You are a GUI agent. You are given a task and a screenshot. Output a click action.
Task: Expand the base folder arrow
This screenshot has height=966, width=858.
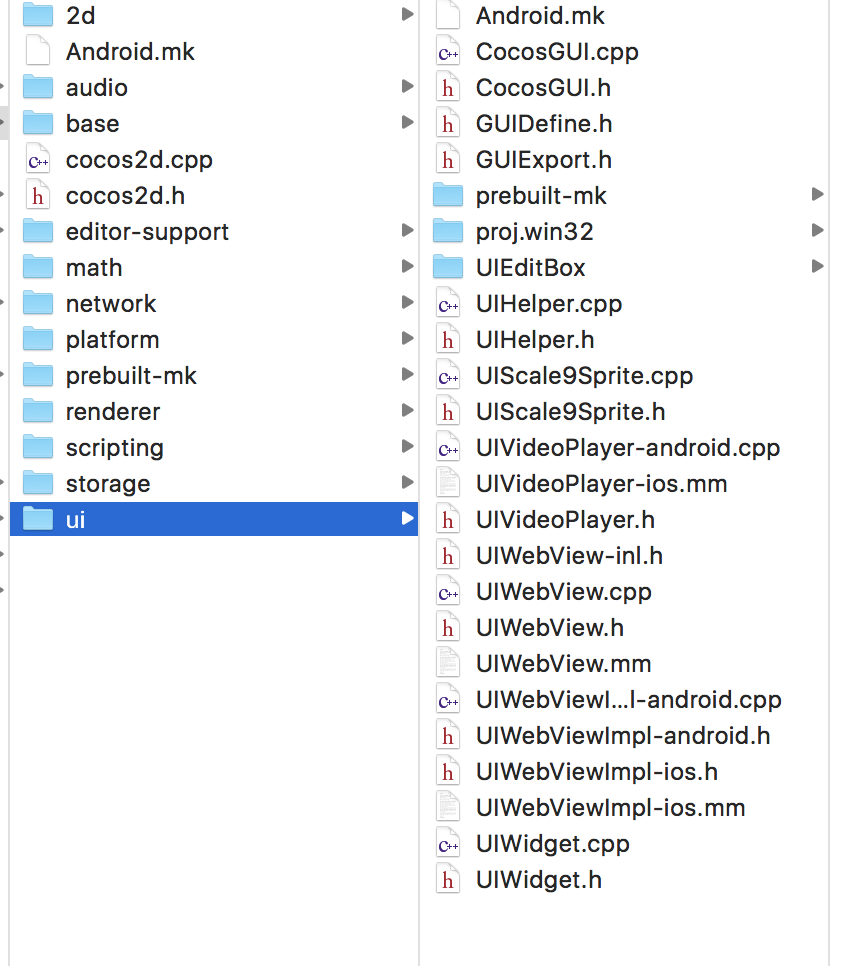click(x=407, y=122)
